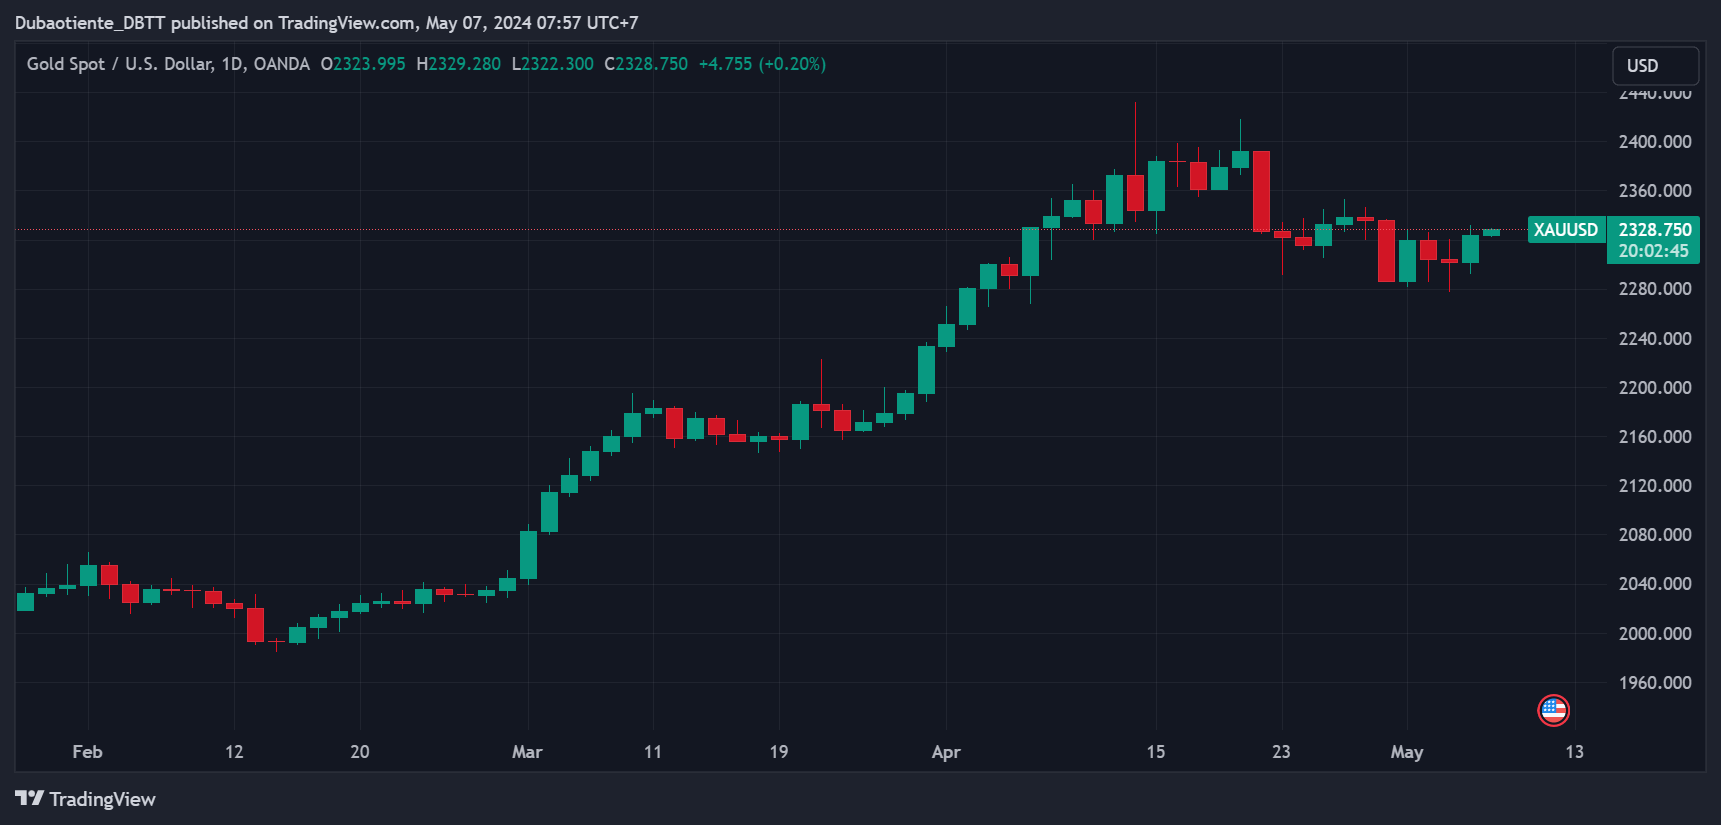1721x825 pixels.
Task: Click the 1960.000 price axis label
Action: [x=1655, y=683]
